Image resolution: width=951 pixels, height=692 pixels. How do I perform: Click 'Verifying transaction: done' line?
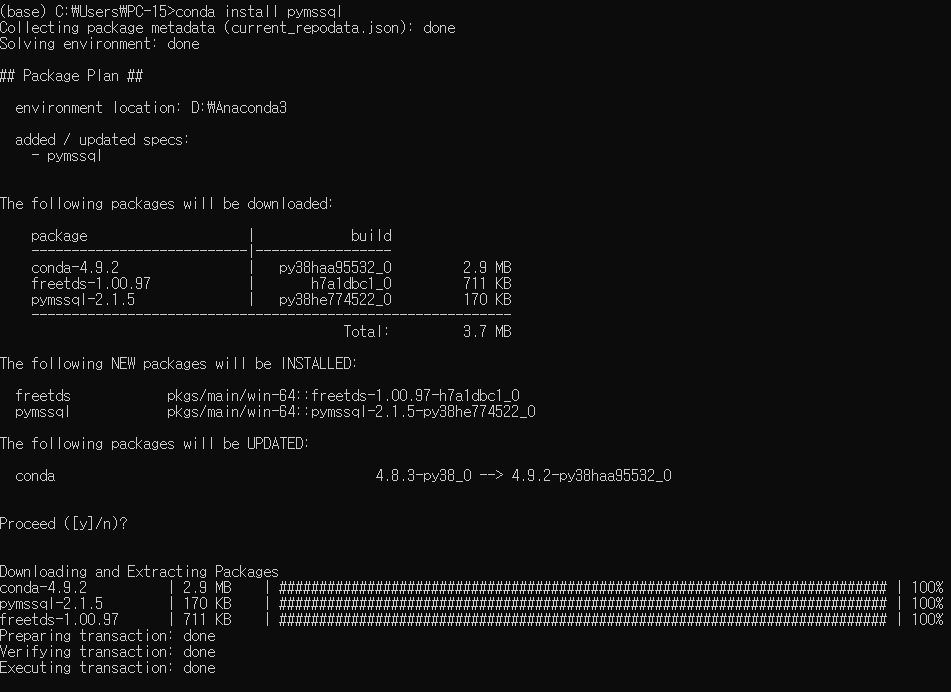pos(107,652)
